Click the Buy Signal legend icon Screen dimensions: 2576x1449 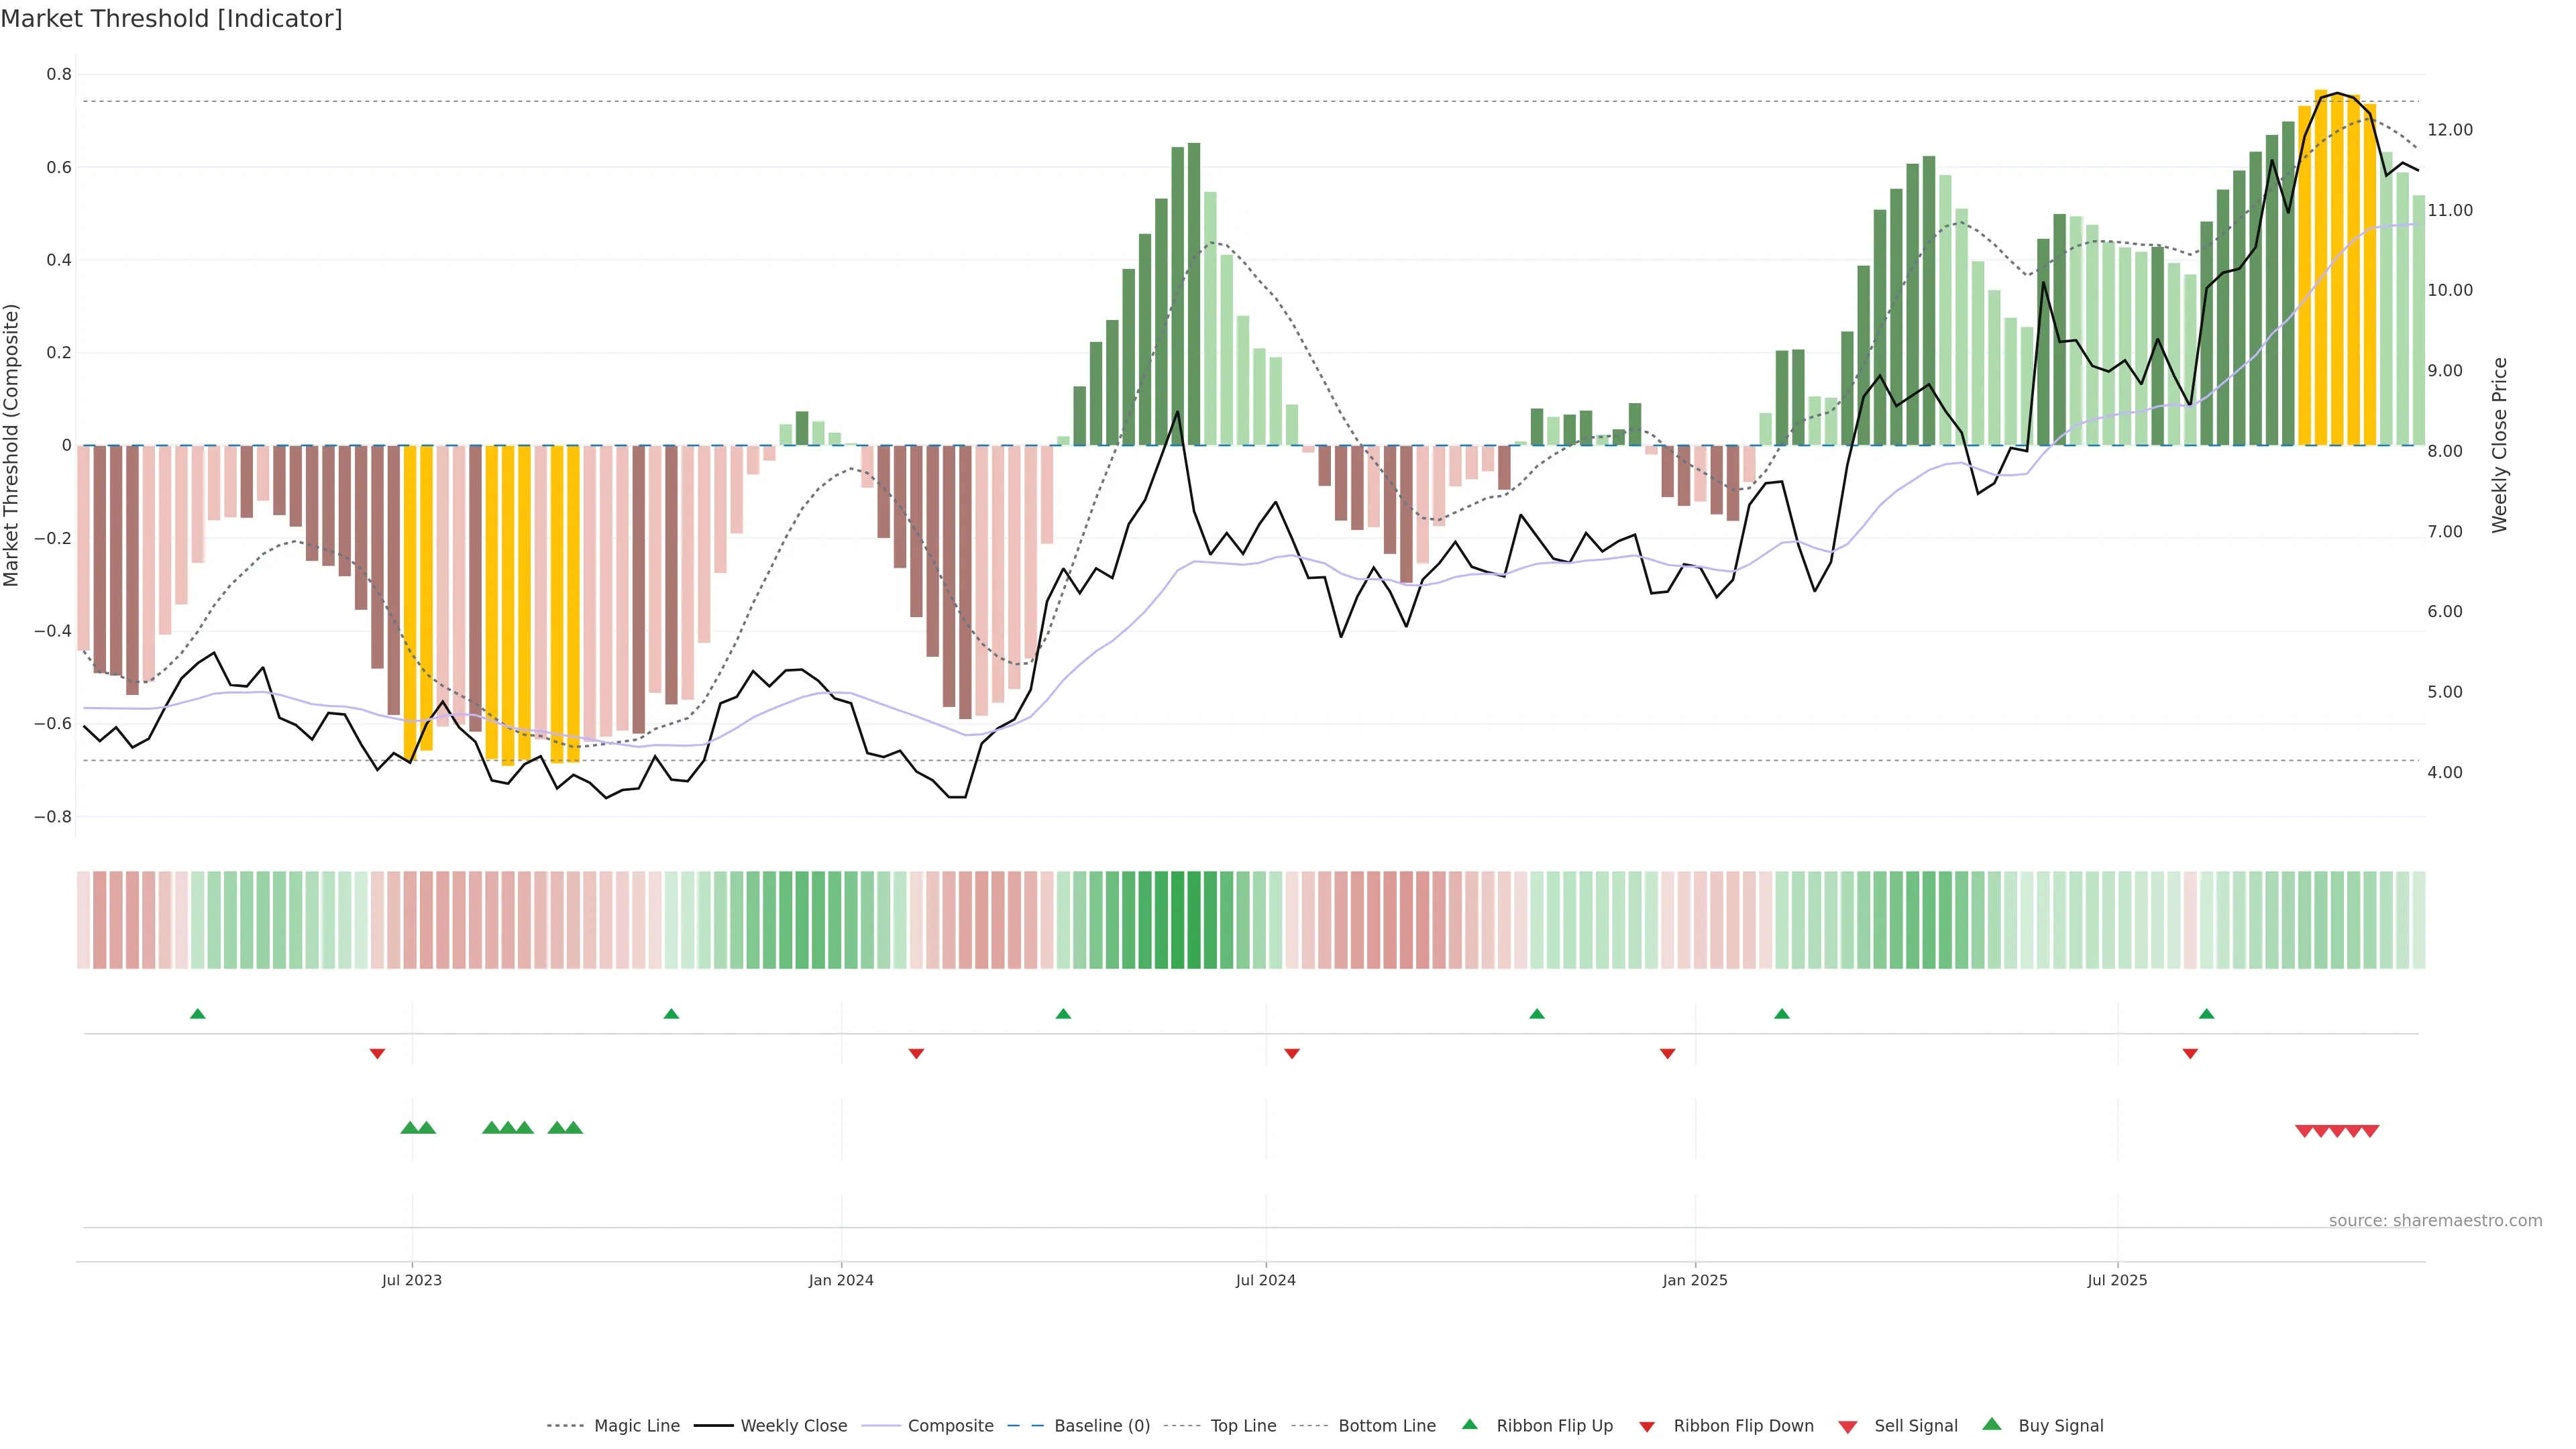[x=1991, y=1424]
